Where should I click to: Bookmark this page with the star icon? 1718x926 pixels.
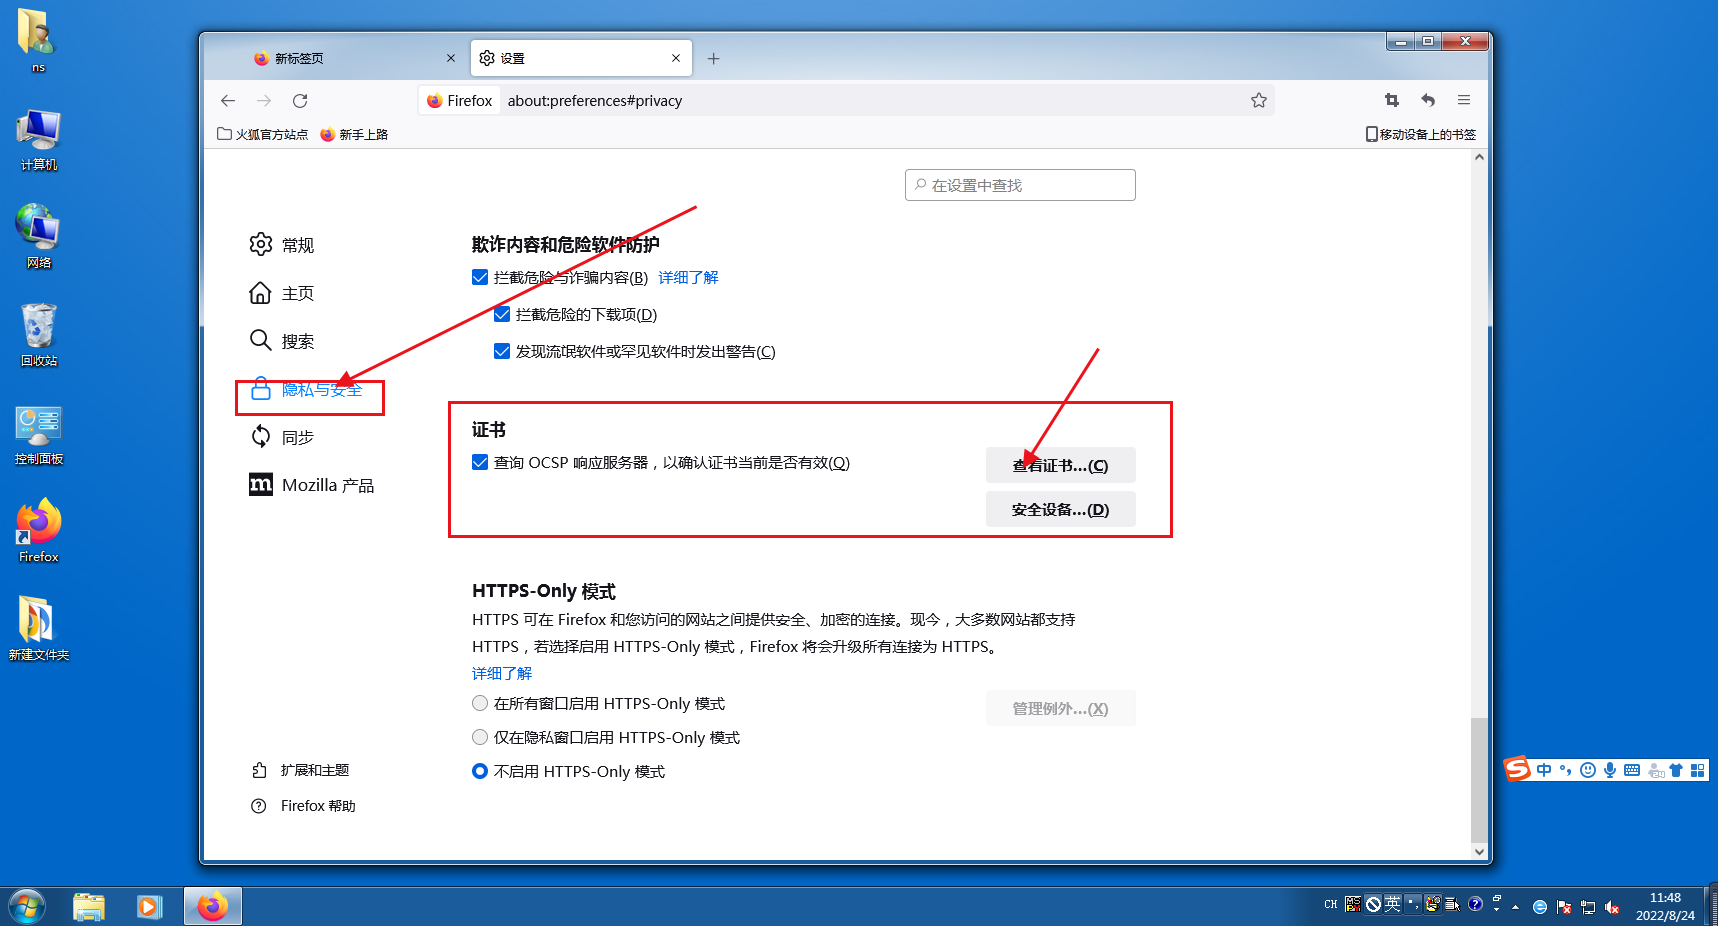[1259, 101]
